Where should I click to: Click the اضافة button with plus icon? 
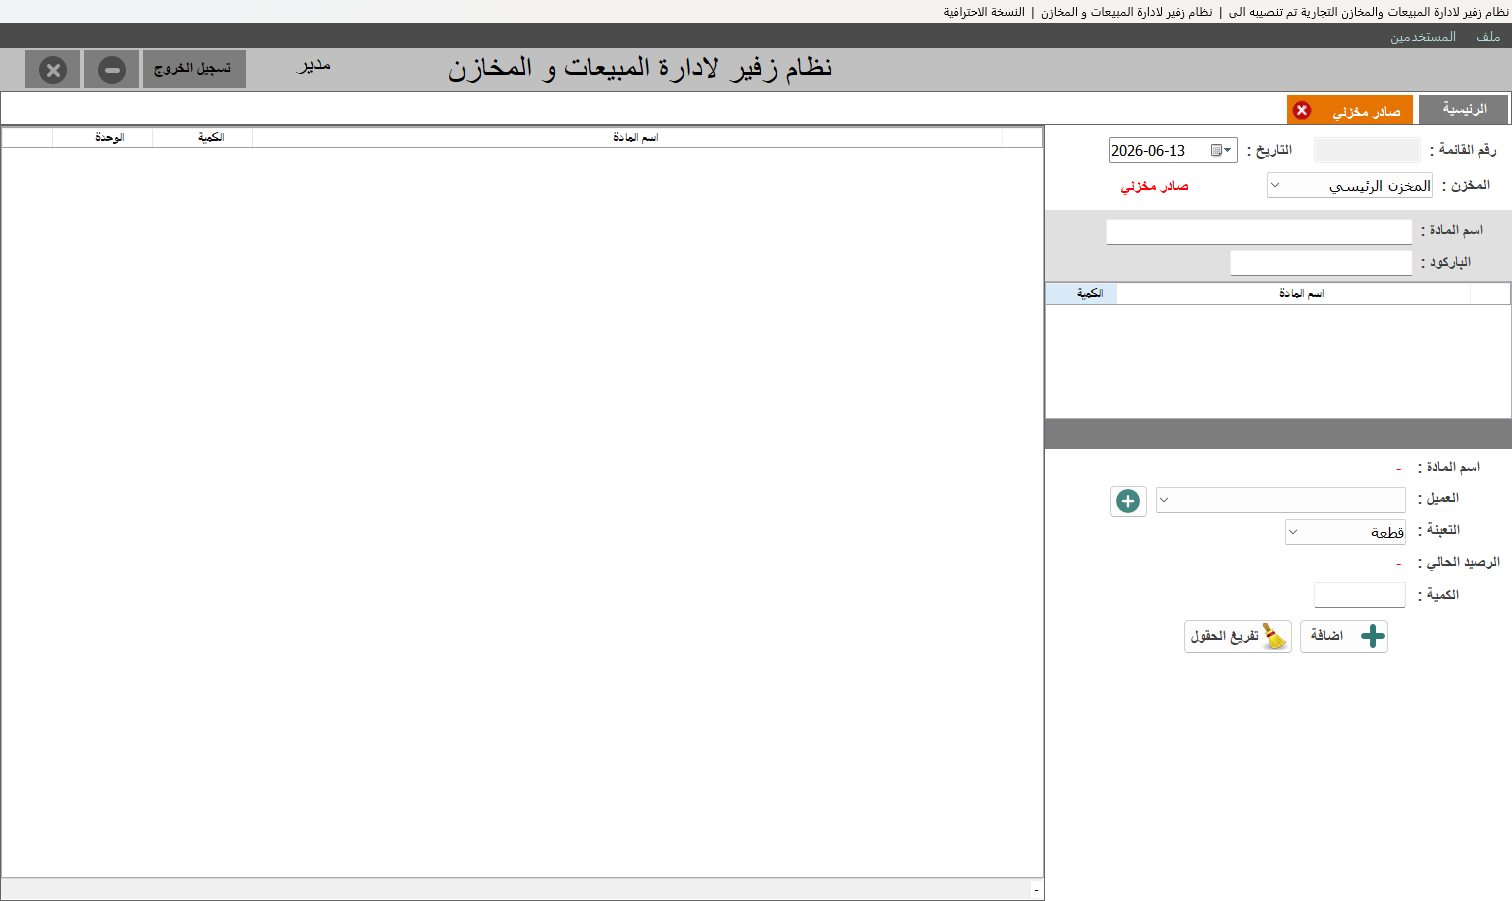coord(1344,636)
